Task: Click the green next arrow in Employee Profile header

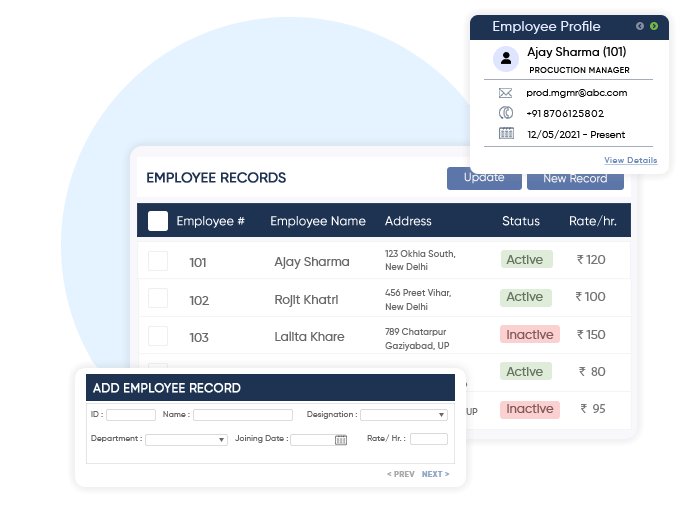Action: (654, 26)
